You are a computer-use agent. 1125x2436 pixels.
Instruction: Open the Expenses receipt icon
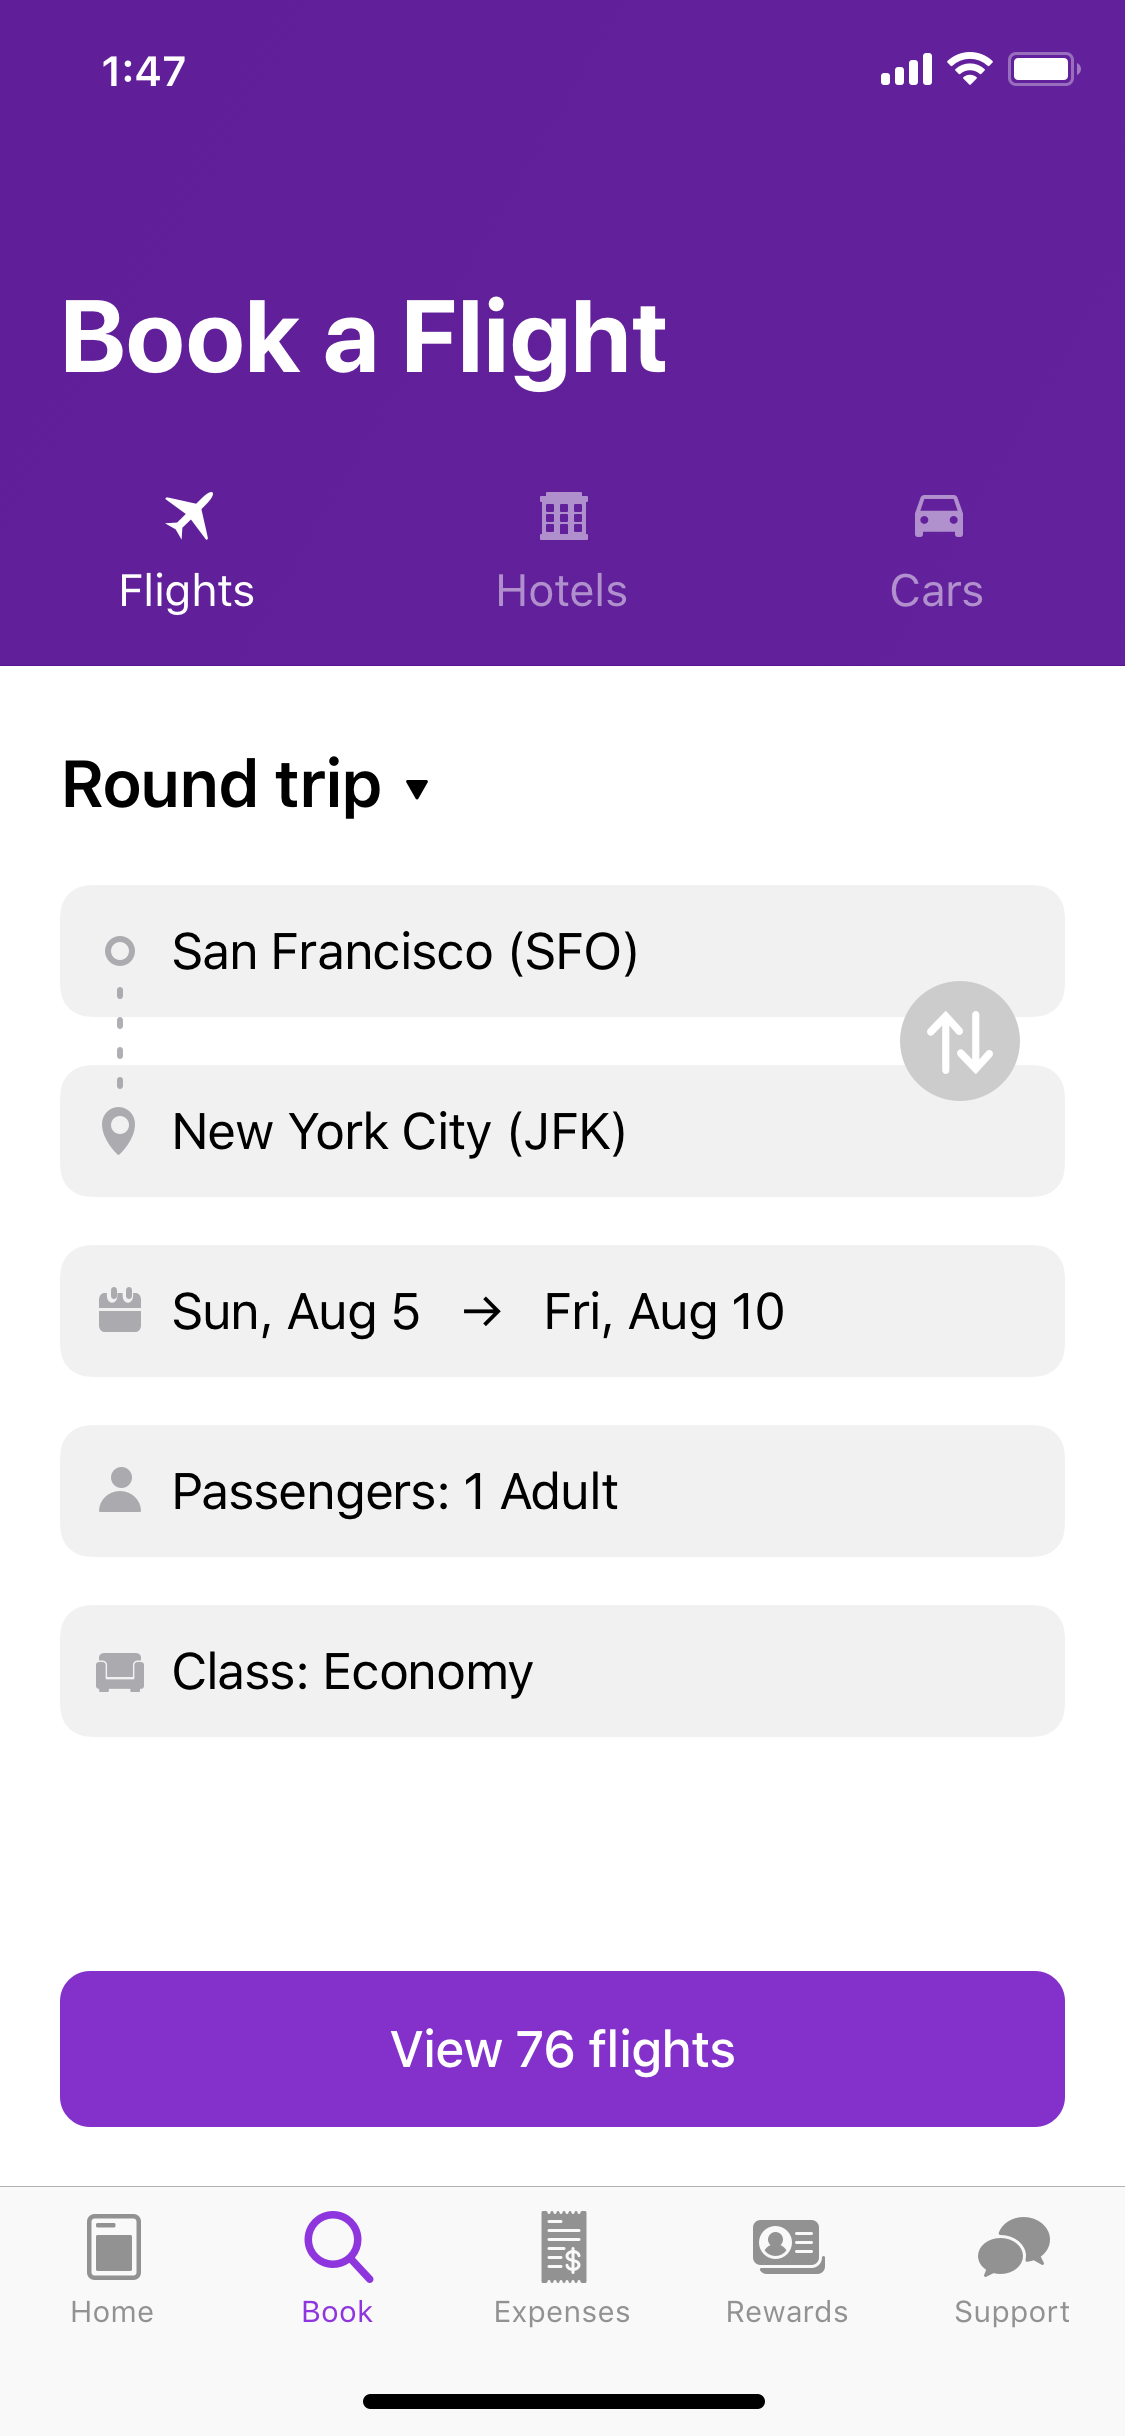563,2247
